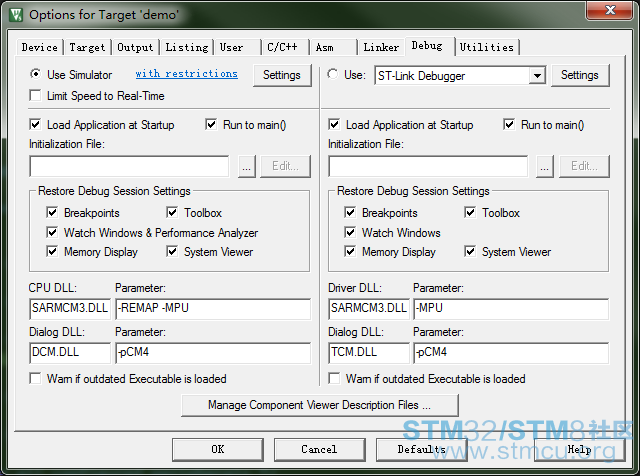Expand the ST-Link Debugger dropdown

tap(537, 76)
